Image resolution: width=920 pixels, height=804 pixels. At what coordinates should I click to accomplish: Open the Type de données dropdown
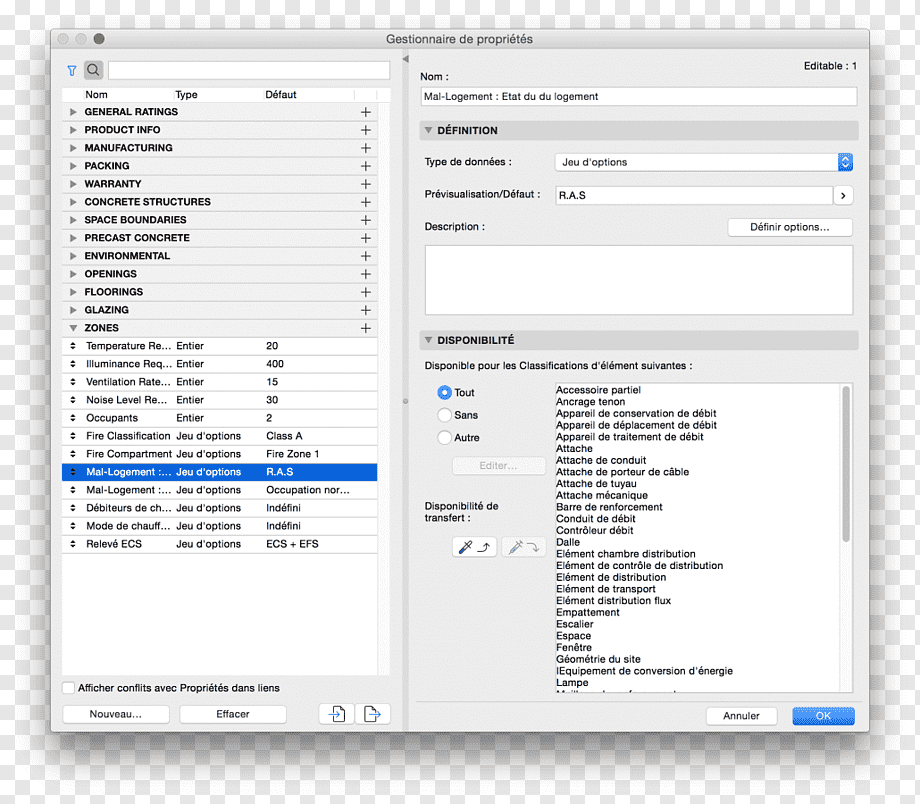[703, 162]
